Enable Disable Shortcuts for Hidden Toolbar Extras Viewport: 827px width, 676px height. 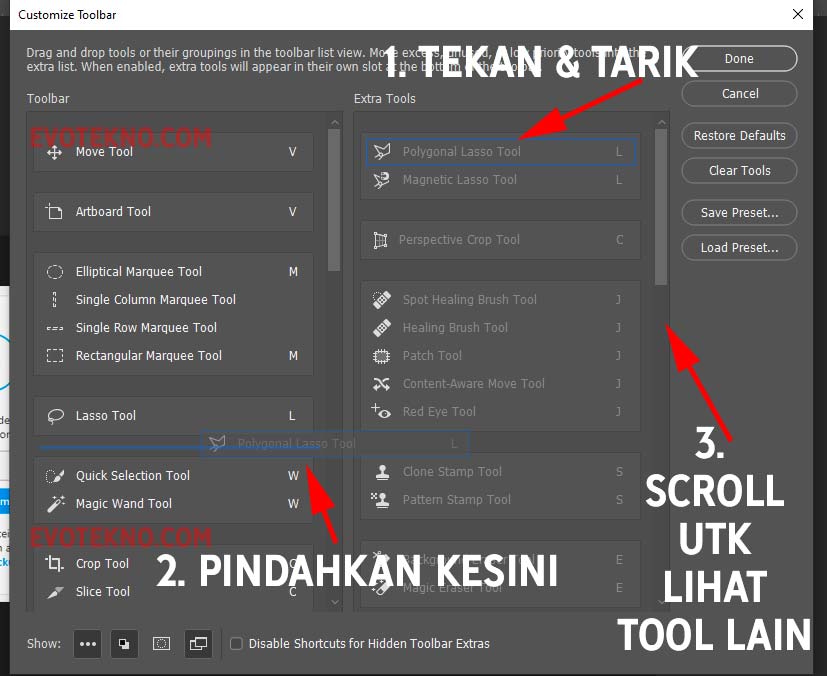click(x=236, y=644)
